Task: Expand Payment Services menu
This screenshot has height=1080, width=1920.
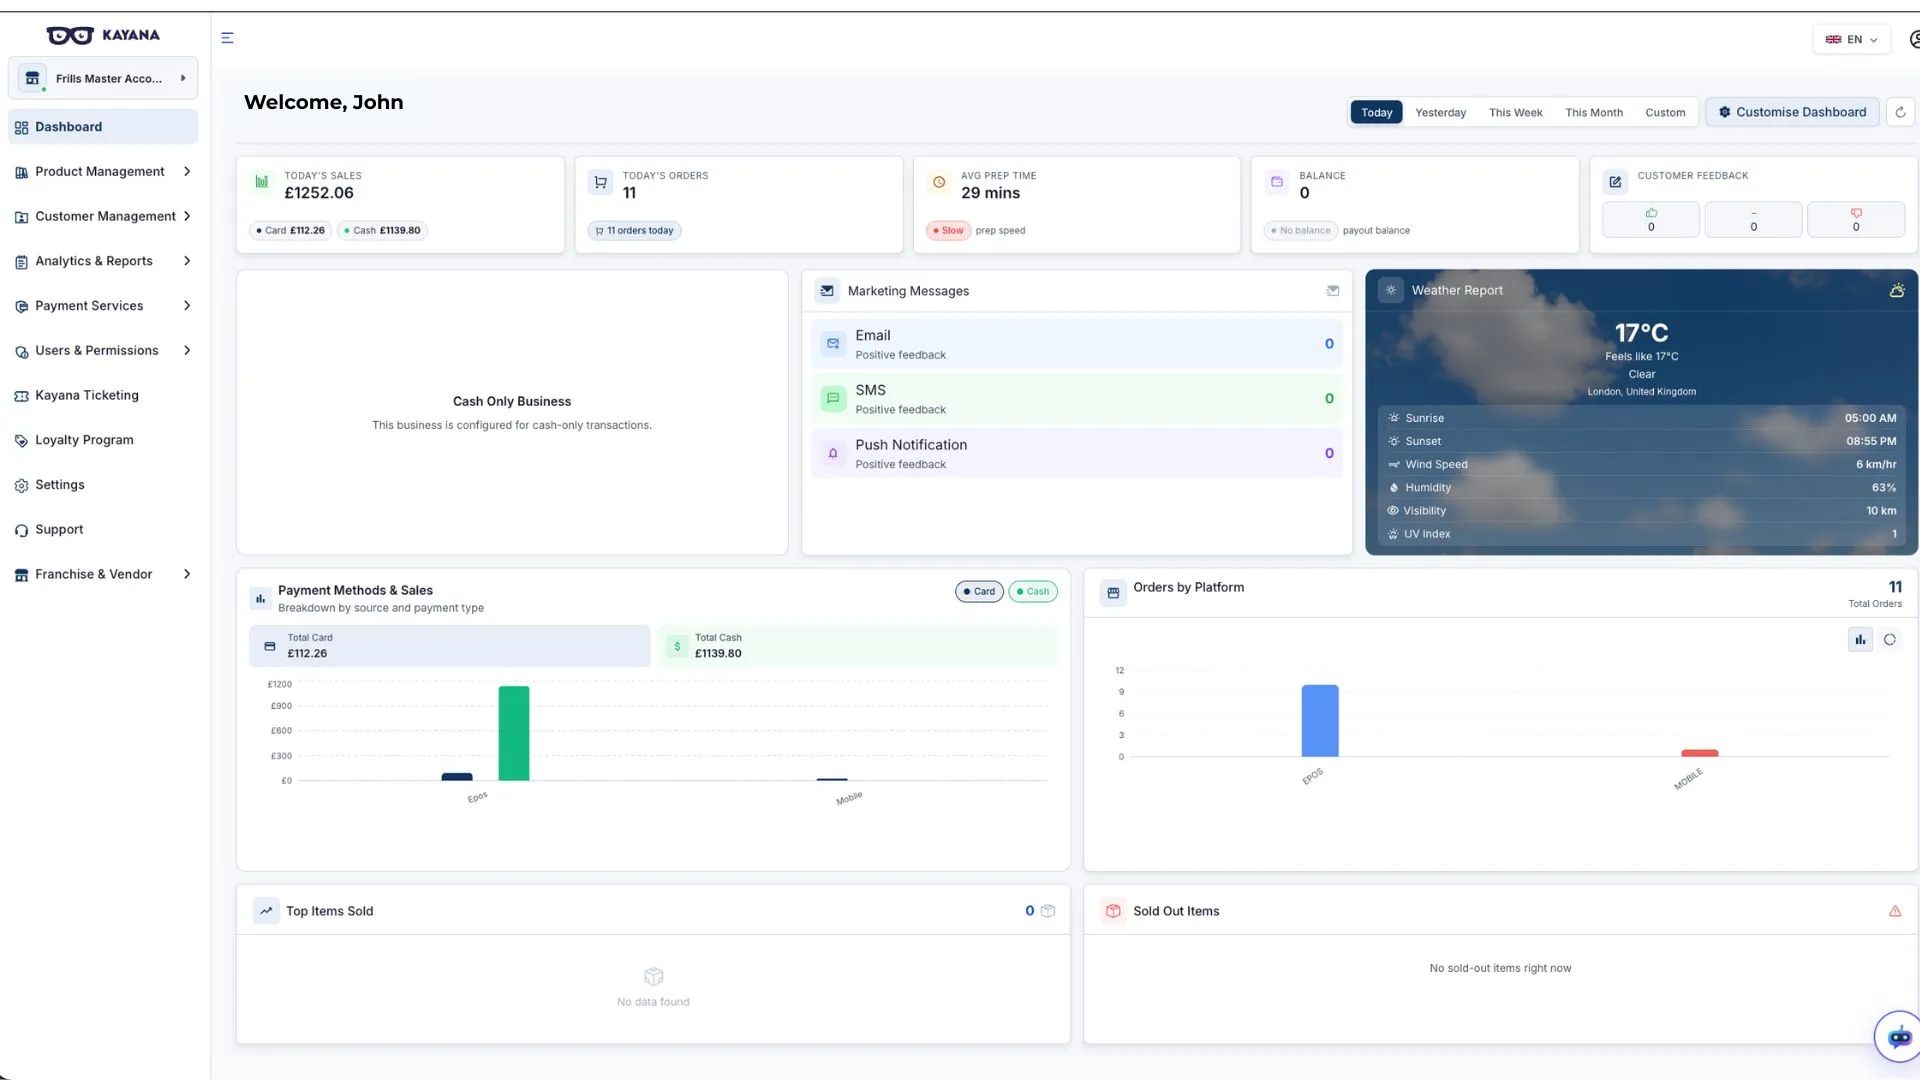Action: pyautogui.click(x=103, y=306)
